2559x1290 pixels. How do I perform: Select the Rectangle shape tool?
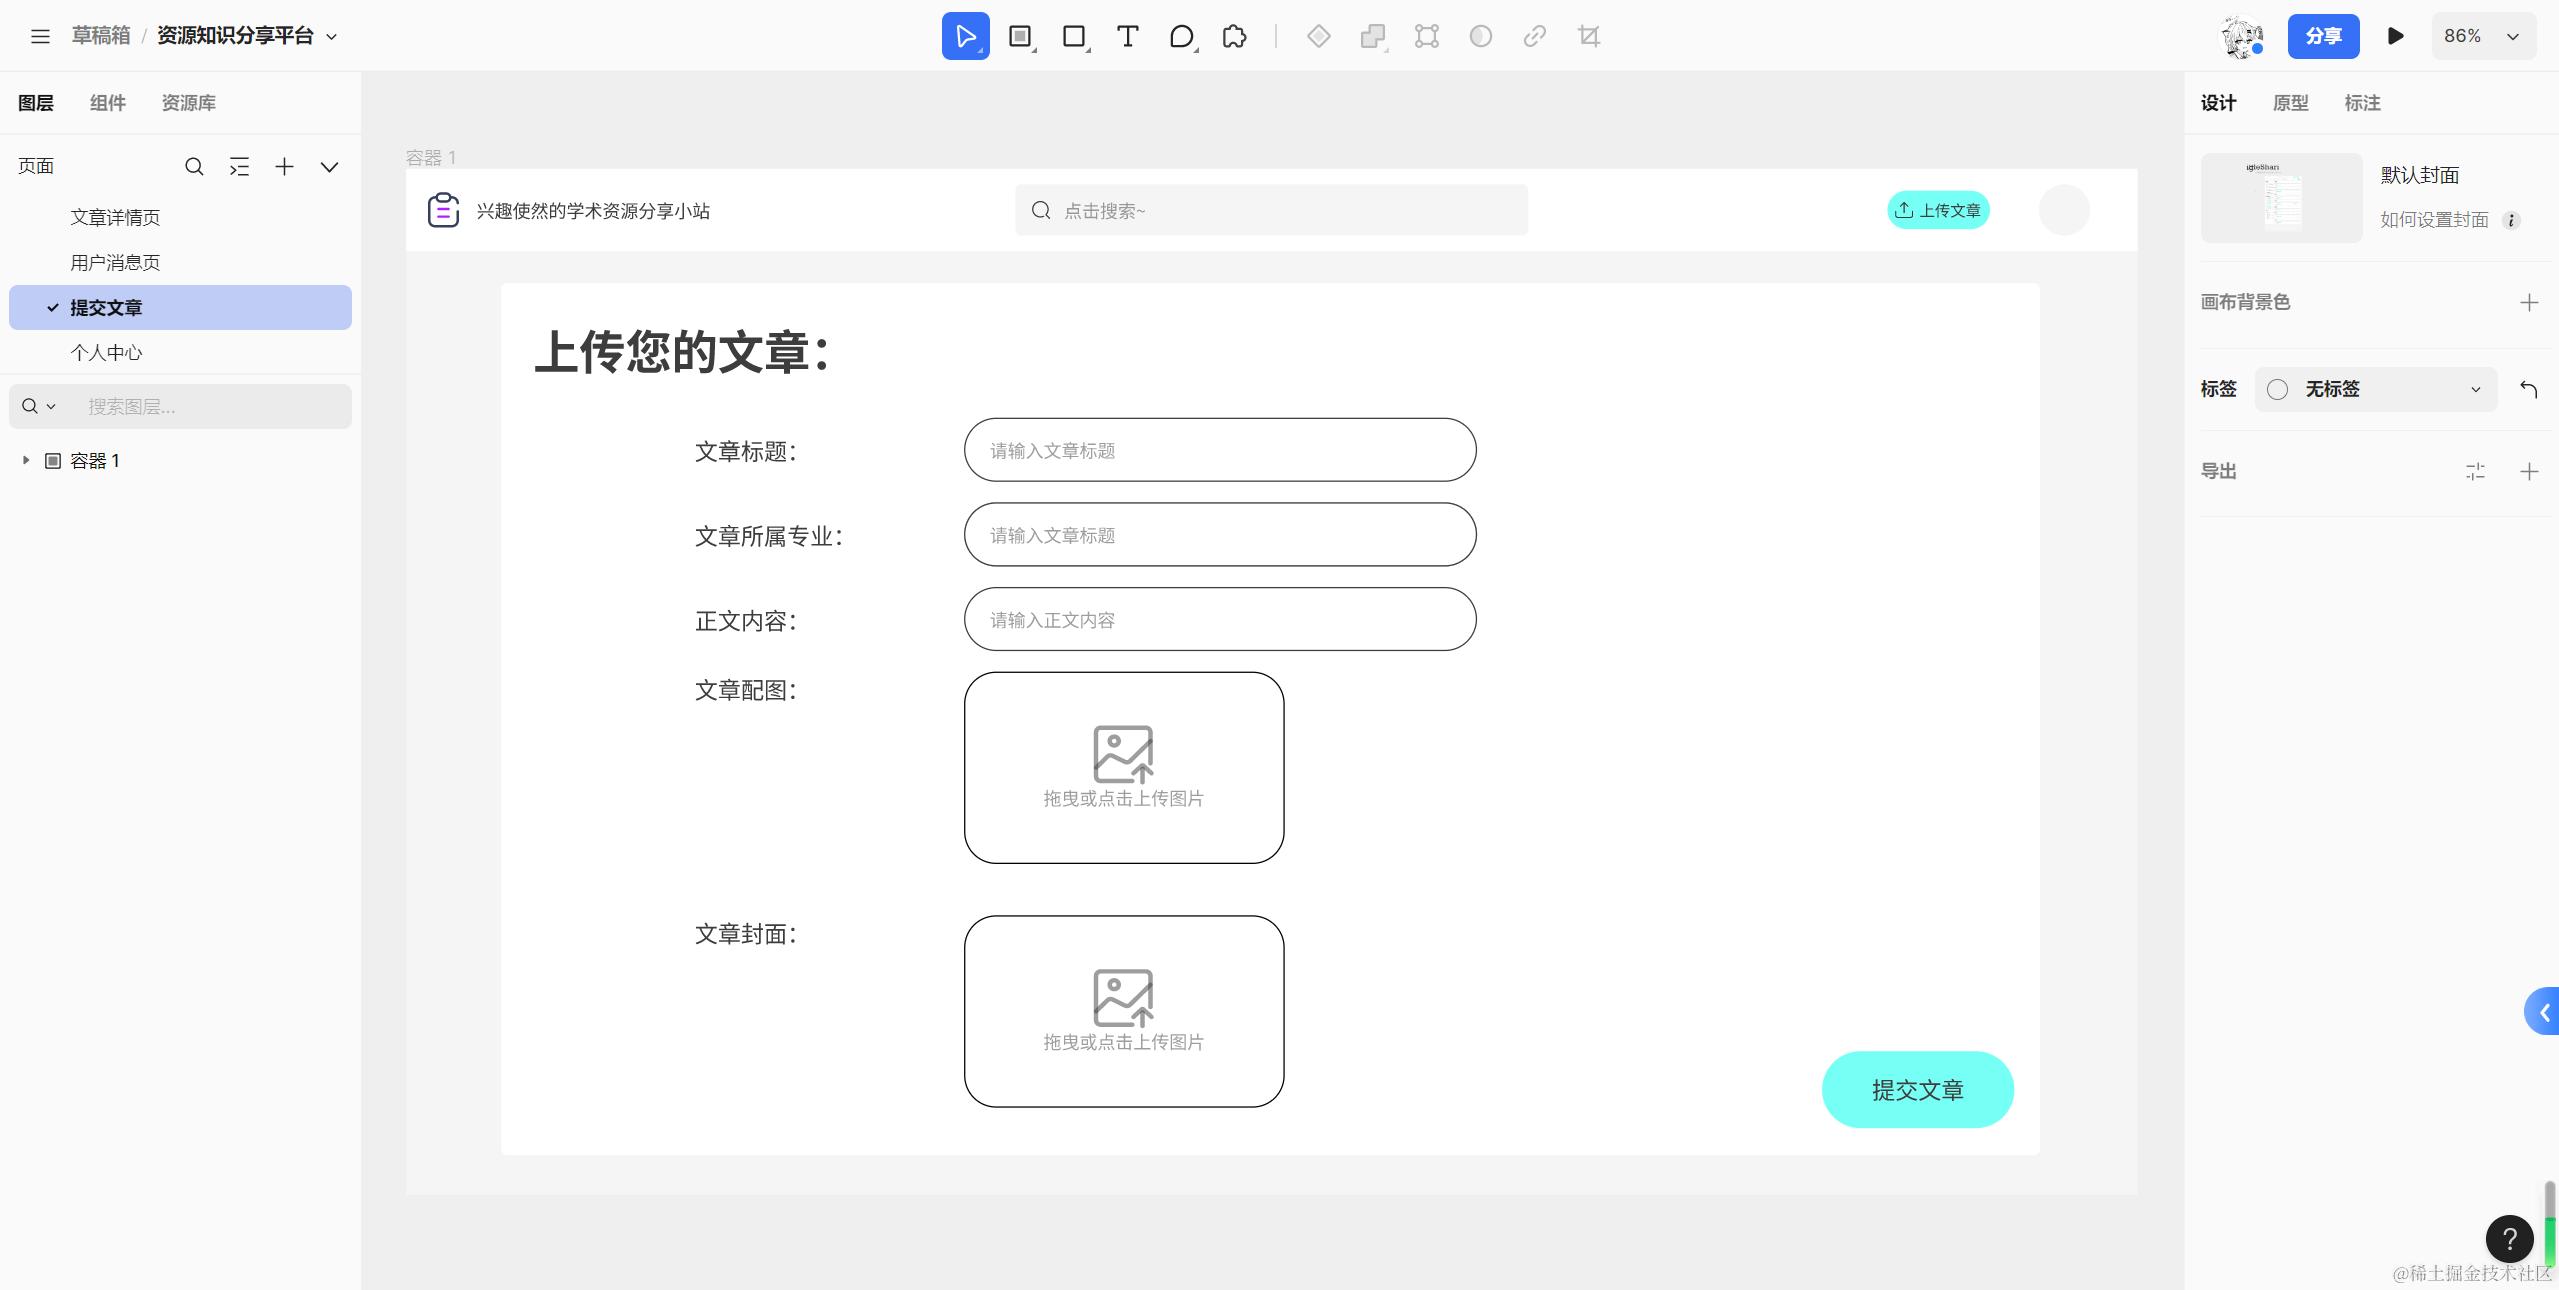(x=1073, y=36)
